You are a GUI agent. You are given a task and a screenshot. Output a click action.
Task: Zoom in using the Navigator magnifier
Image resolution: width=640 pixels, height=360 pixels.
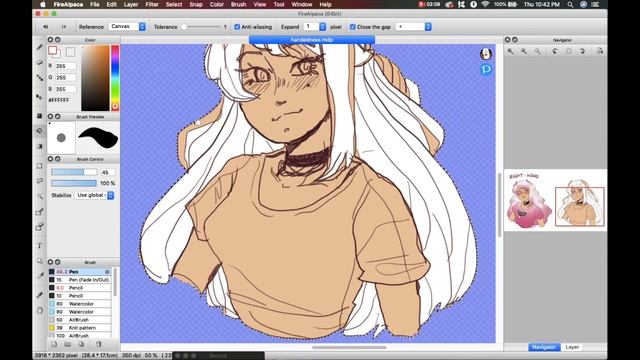point(510,51)
